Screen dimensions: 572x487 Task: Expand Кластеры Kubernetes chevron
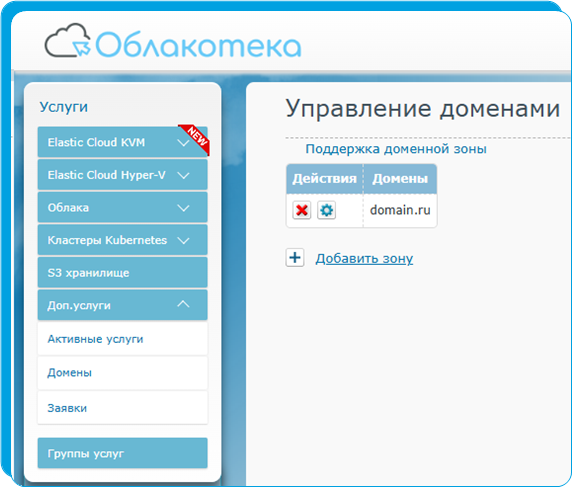point(183,240)
